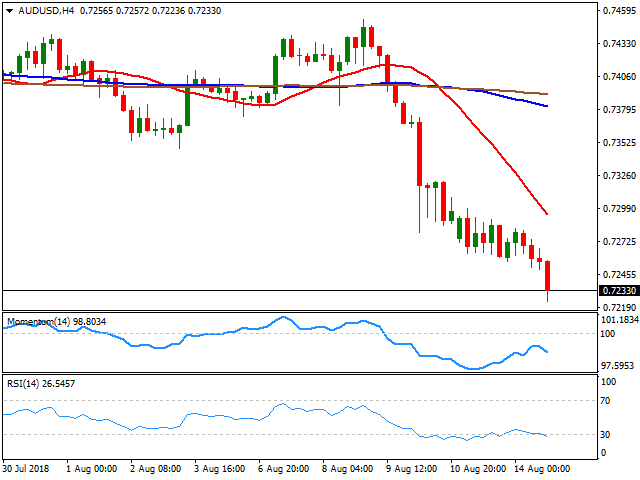The image size is (640, 480).
Task: Select the 0.72990 price axis label
Action: (x=619, y=209)
